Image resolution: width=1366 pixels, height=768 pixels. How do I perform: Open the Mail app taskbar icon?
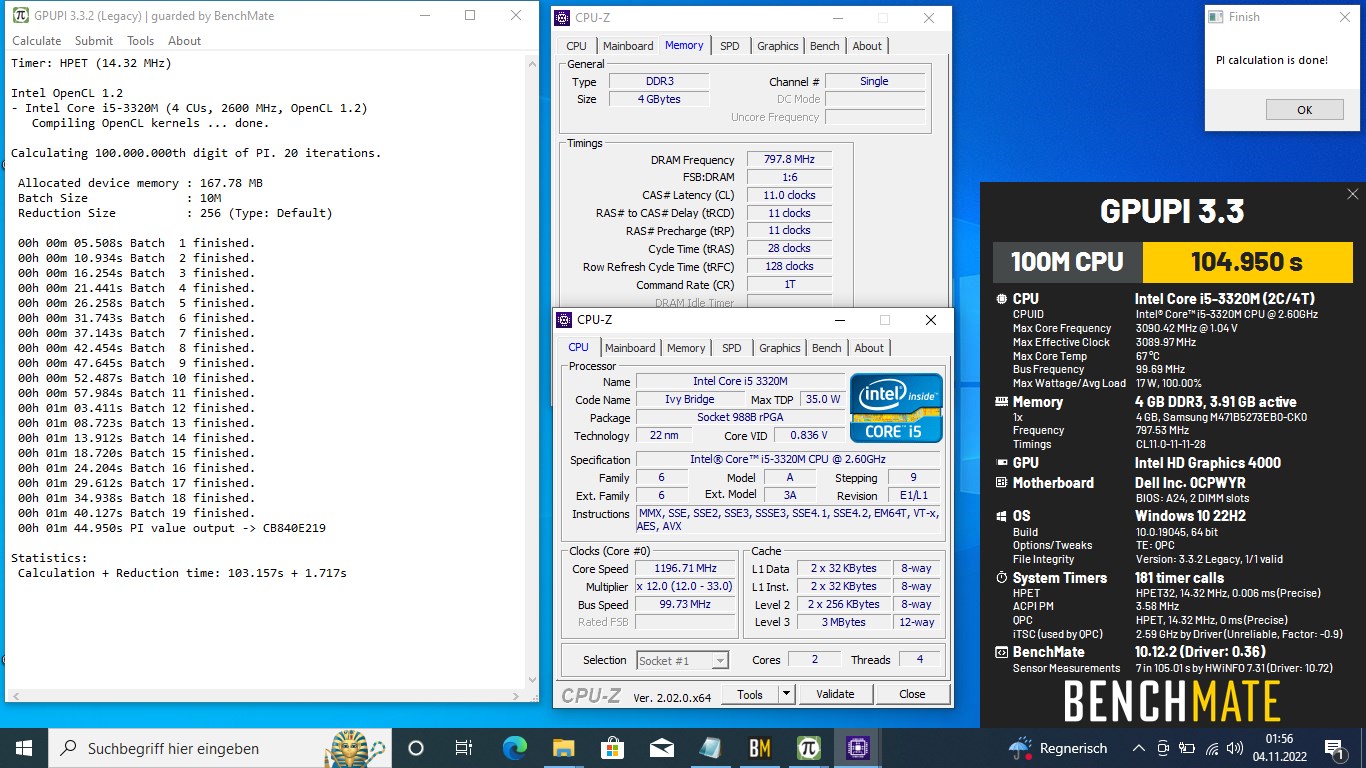(x=661, y=747)
